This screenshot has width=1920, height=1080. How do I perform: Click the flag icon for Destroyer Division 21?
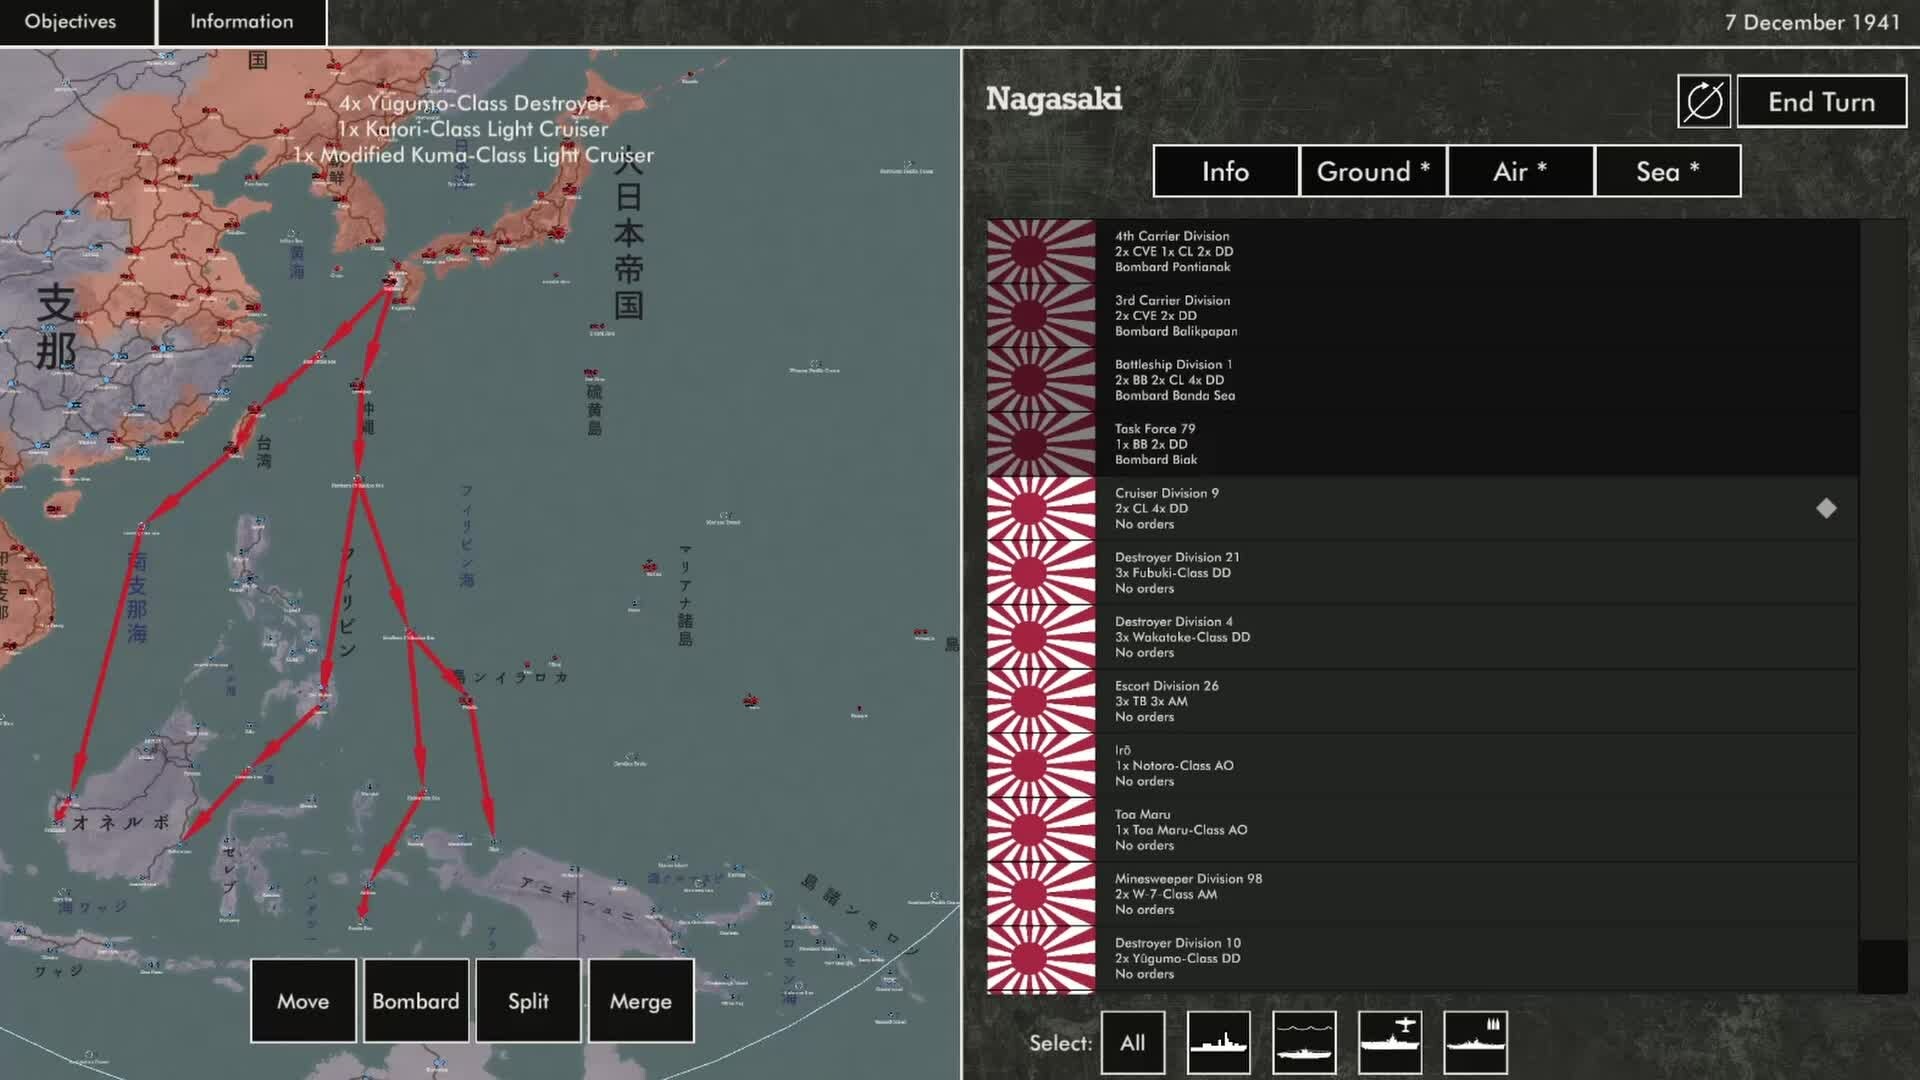tap(1041, 572)
